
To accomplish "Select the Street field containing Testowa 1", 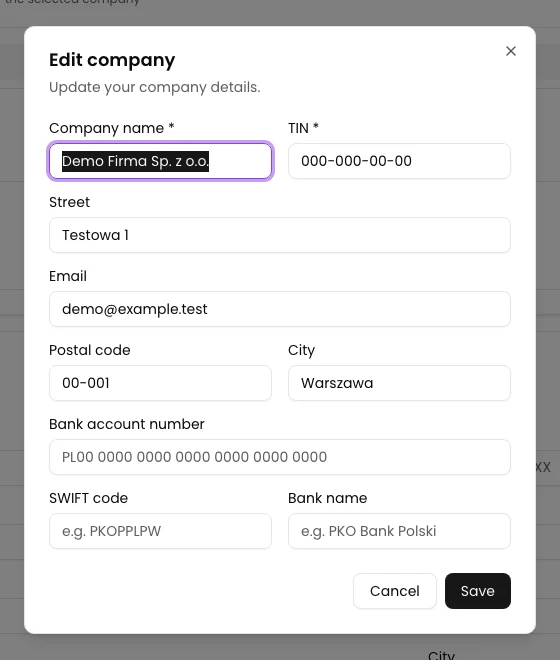I will [280, 235].
